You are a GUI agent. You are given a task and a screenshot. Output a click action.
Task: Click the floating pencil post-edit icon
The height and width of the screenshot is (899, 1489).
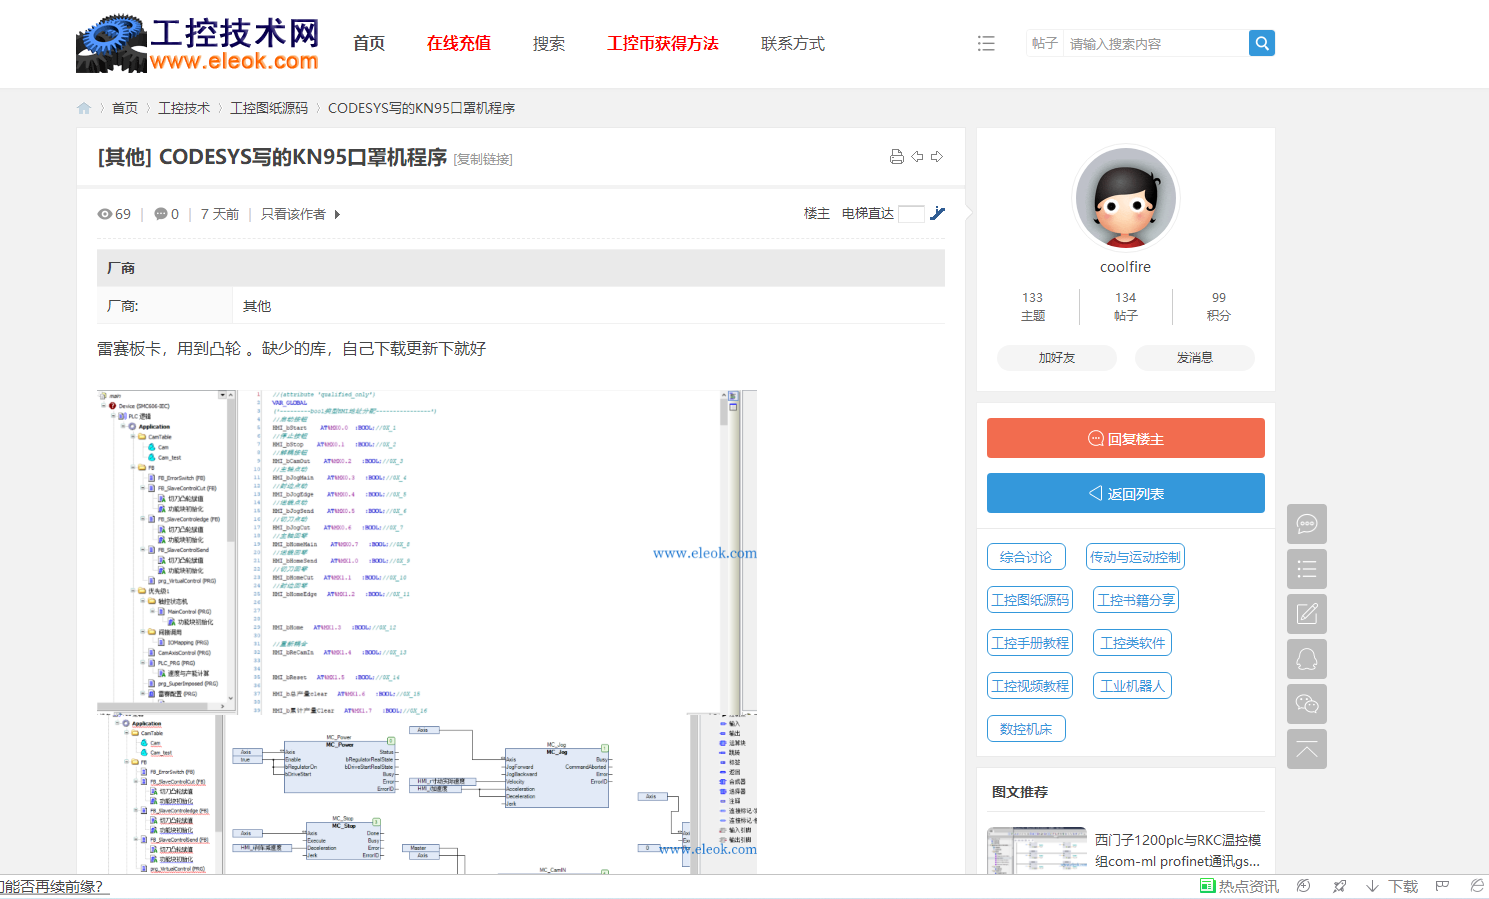(1306, 614)
